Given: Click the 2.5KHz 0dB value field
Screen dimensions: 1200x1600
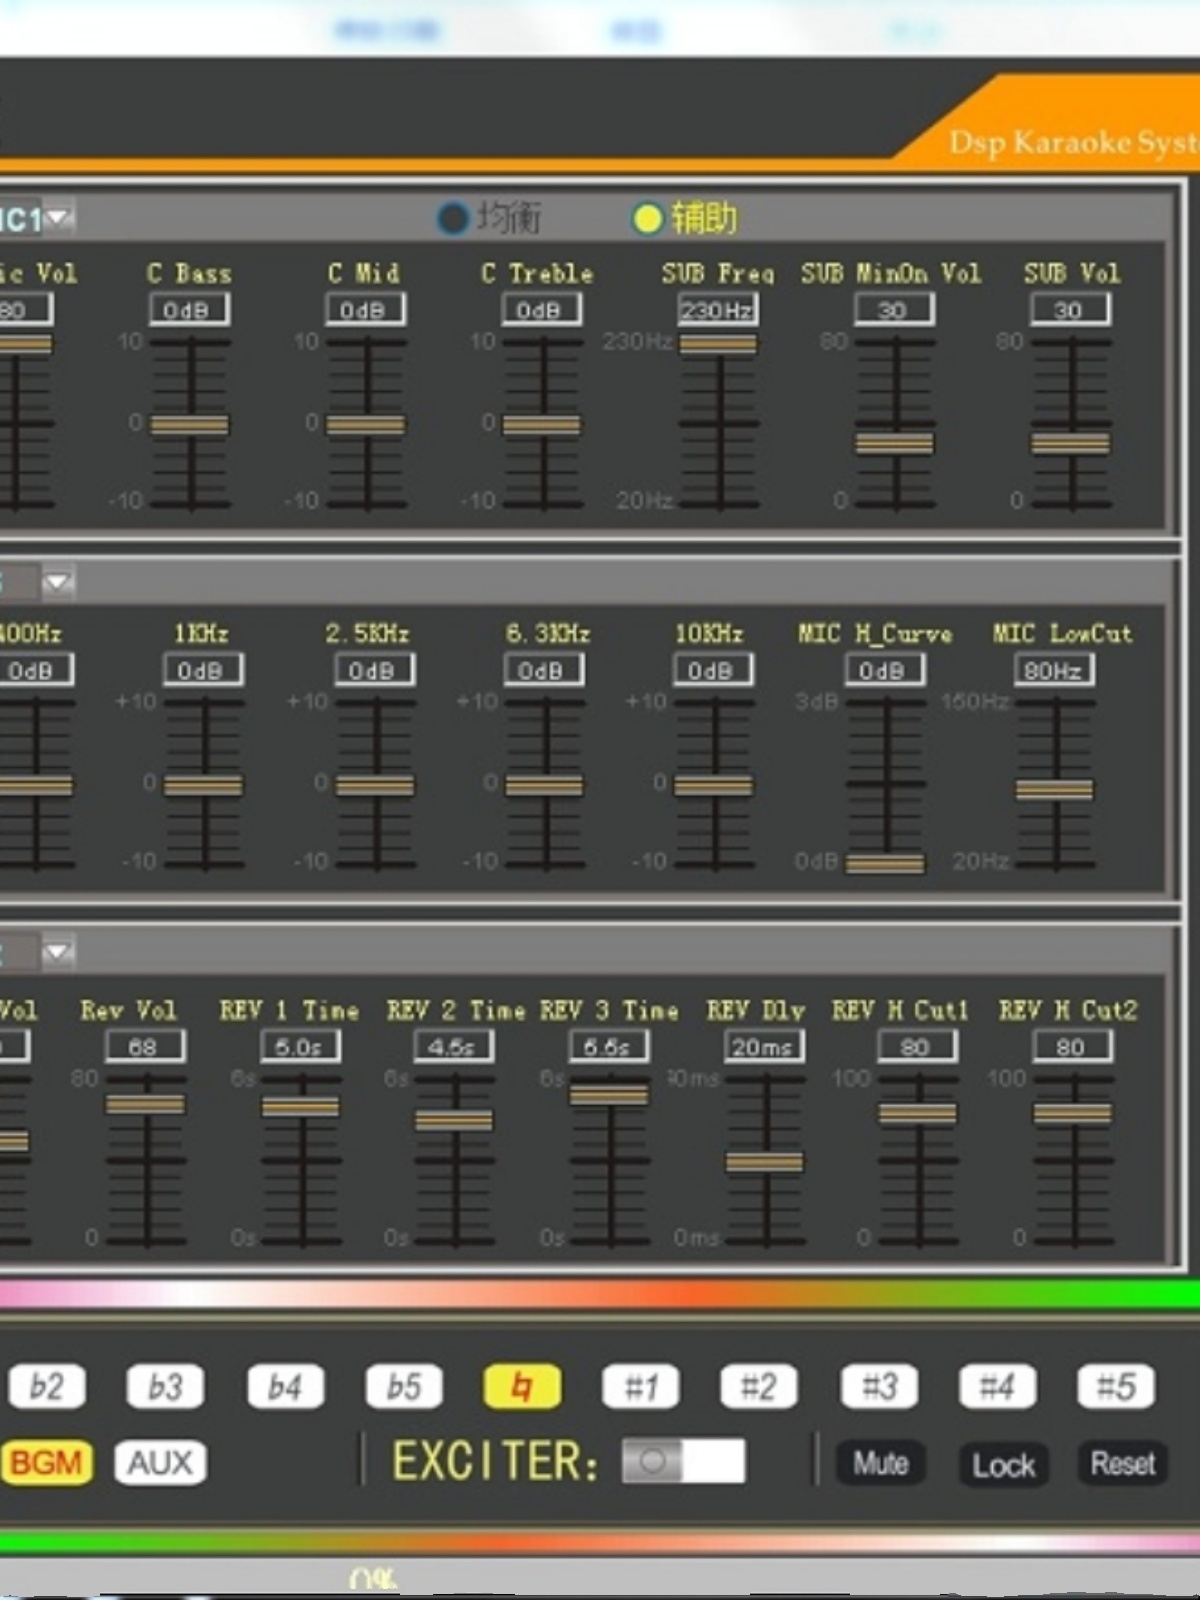Looking at the screenshot, I should (x=374, y=670).
